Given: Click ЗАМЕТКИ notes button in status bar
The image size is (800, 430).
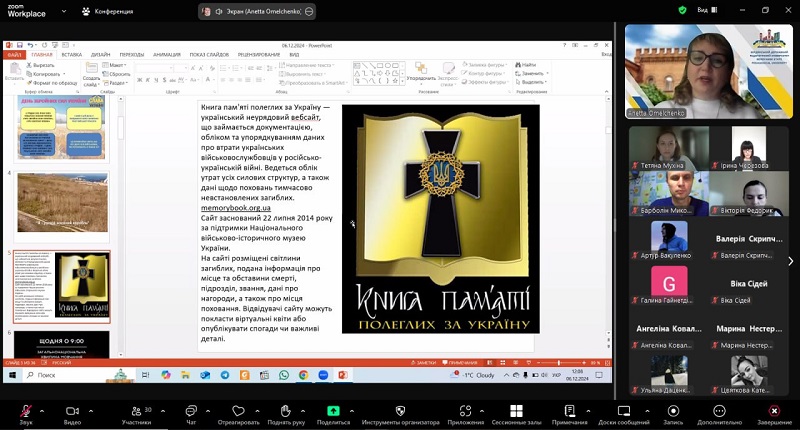Looking at the screenshot, I should pyautogui.click(x=423, y=363).
